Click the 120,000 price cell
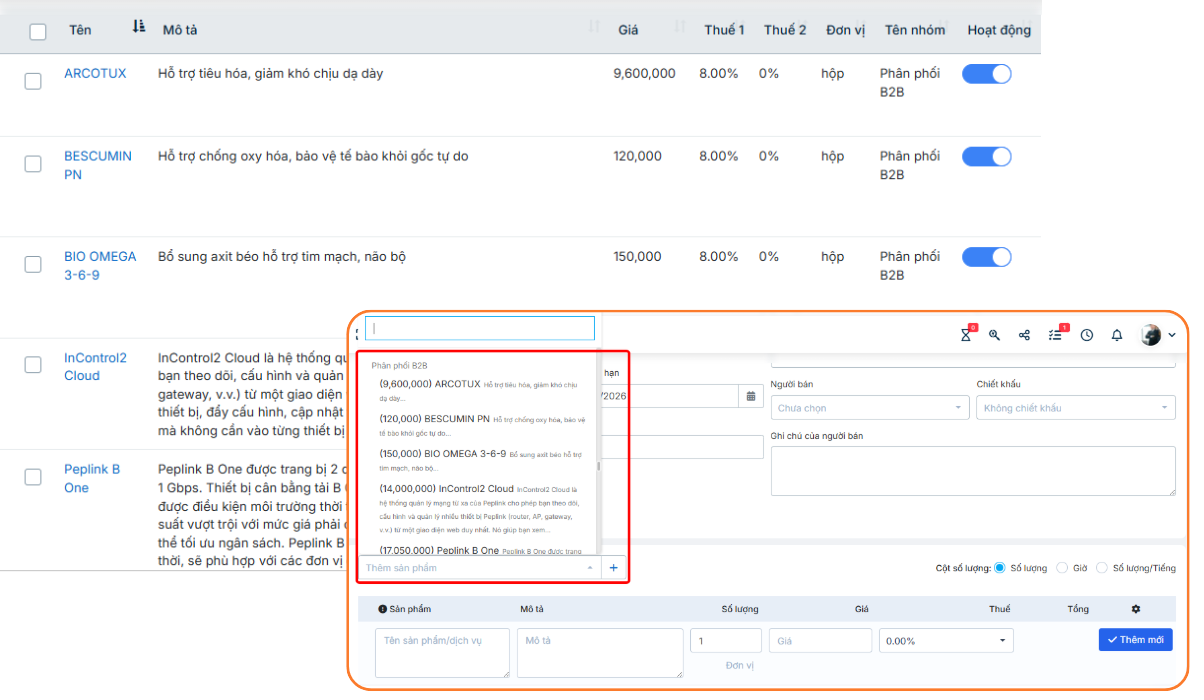1204x700 pixels. coord(638,156)
